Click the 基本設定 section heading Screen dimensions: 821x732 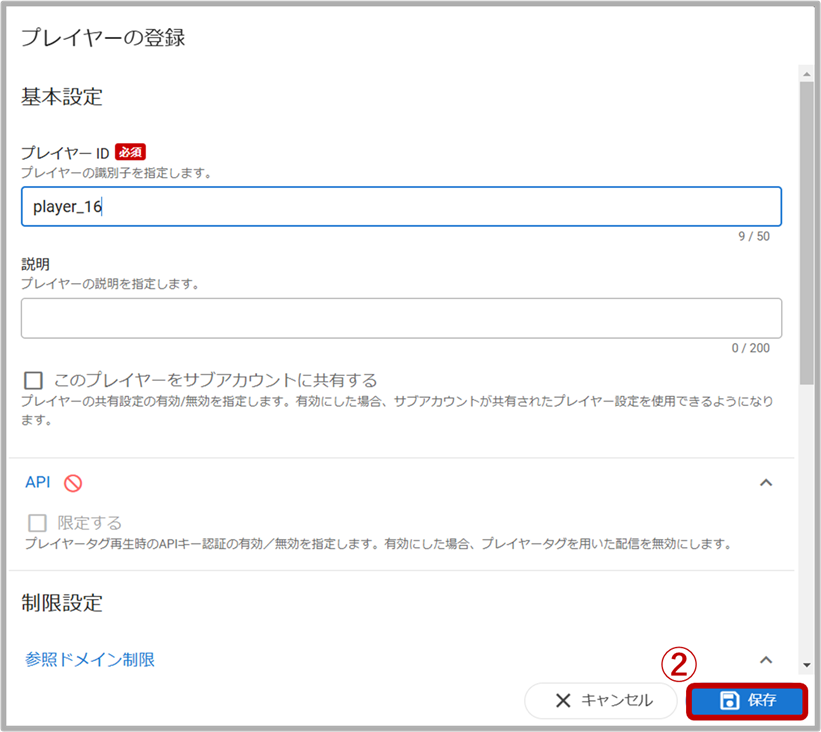(62, 97)
